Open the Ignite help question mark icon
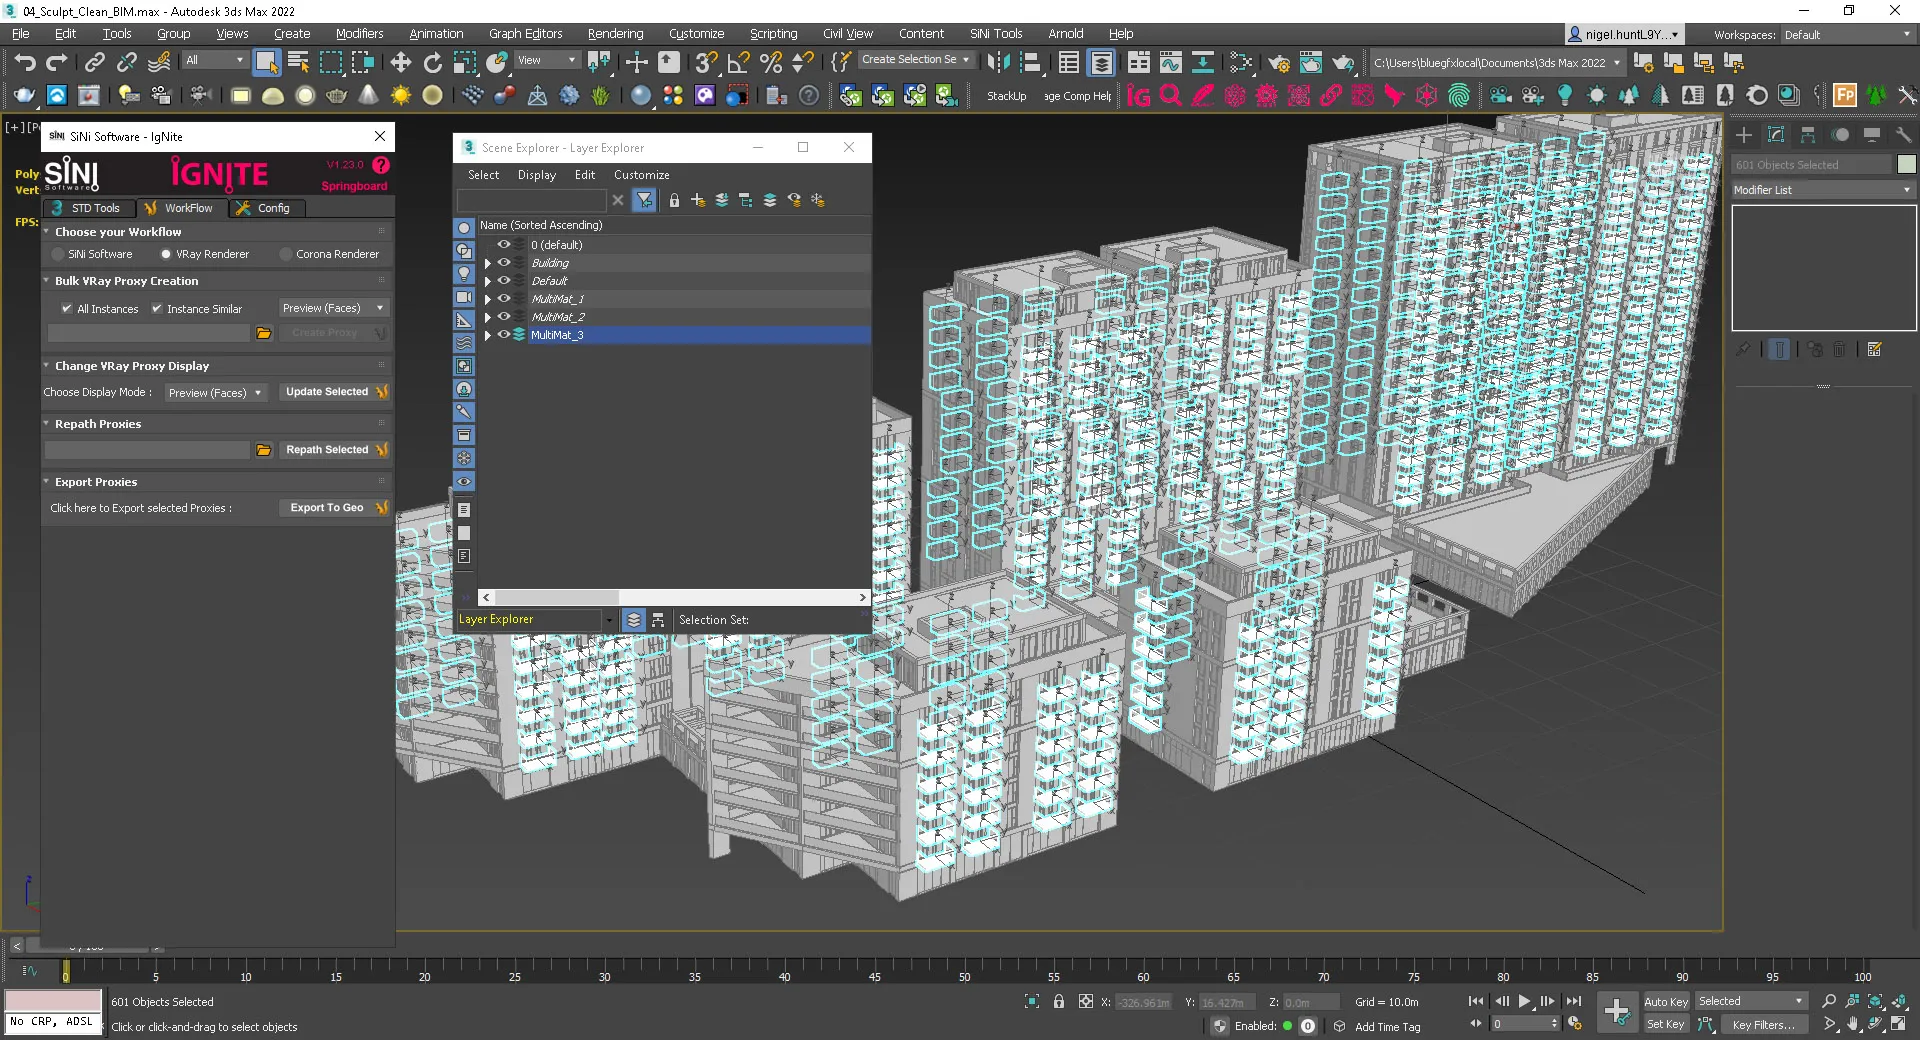Screen dimensions: 1920x1040 coord(381,165)
